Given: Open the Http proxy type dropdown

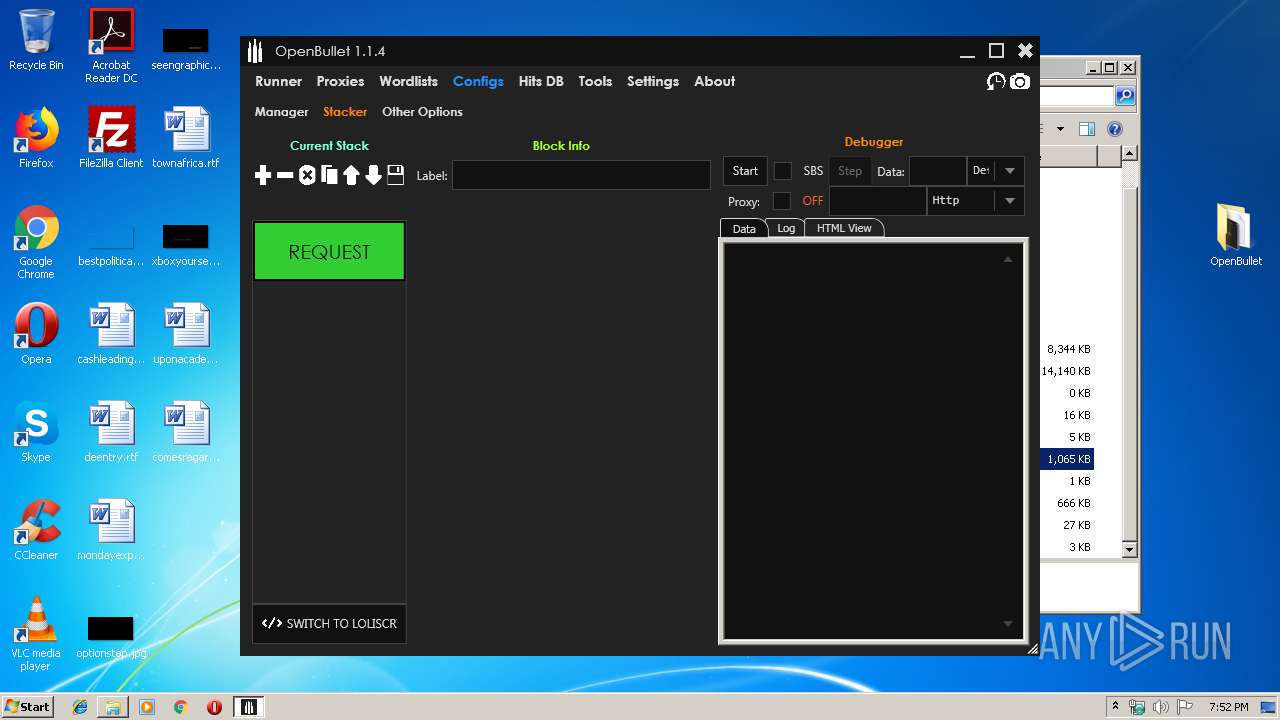Looking at the screenshot, I should click(x=976, y=201).
